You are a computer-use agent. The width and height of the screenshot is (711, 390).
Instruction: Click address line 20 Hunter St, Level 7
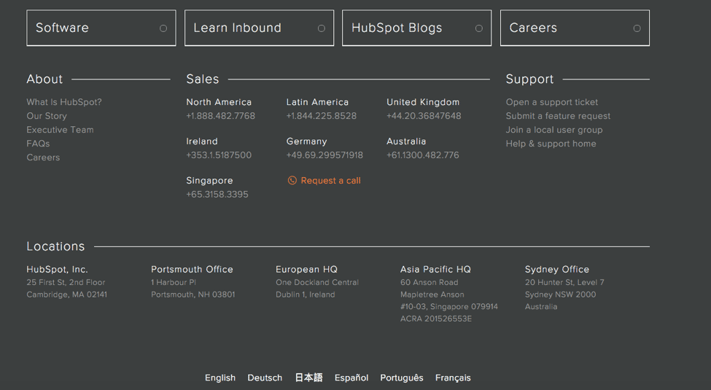565,282
